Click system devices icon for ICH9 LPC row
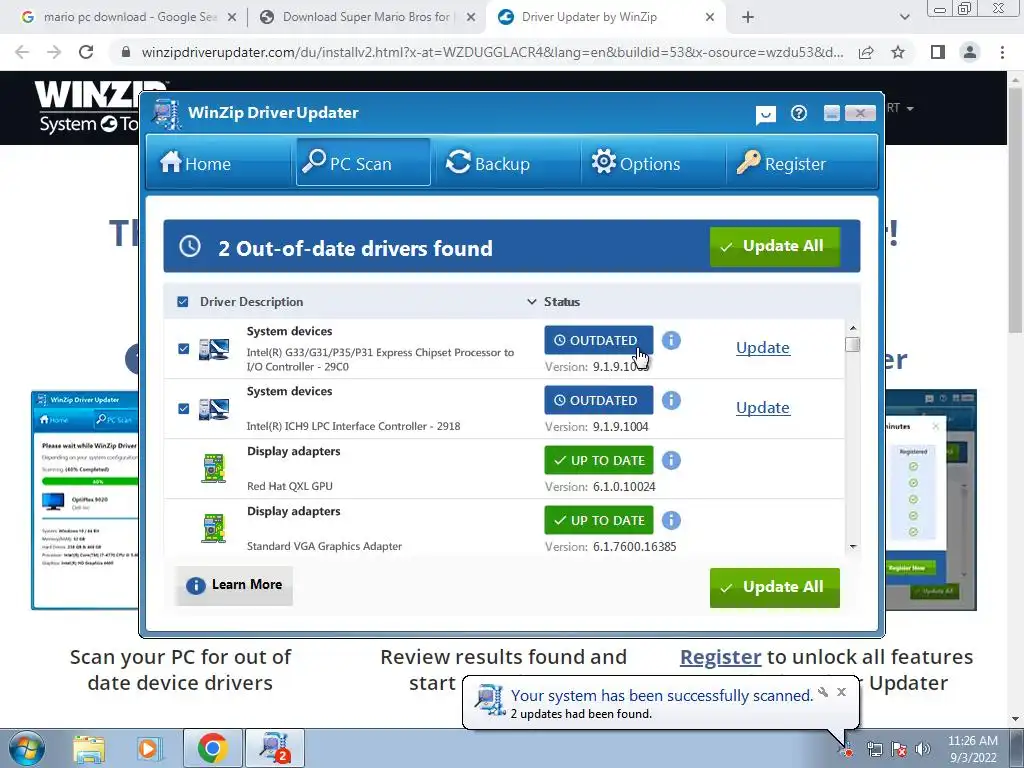1024x768 pixels. click(x=214, y=409)
